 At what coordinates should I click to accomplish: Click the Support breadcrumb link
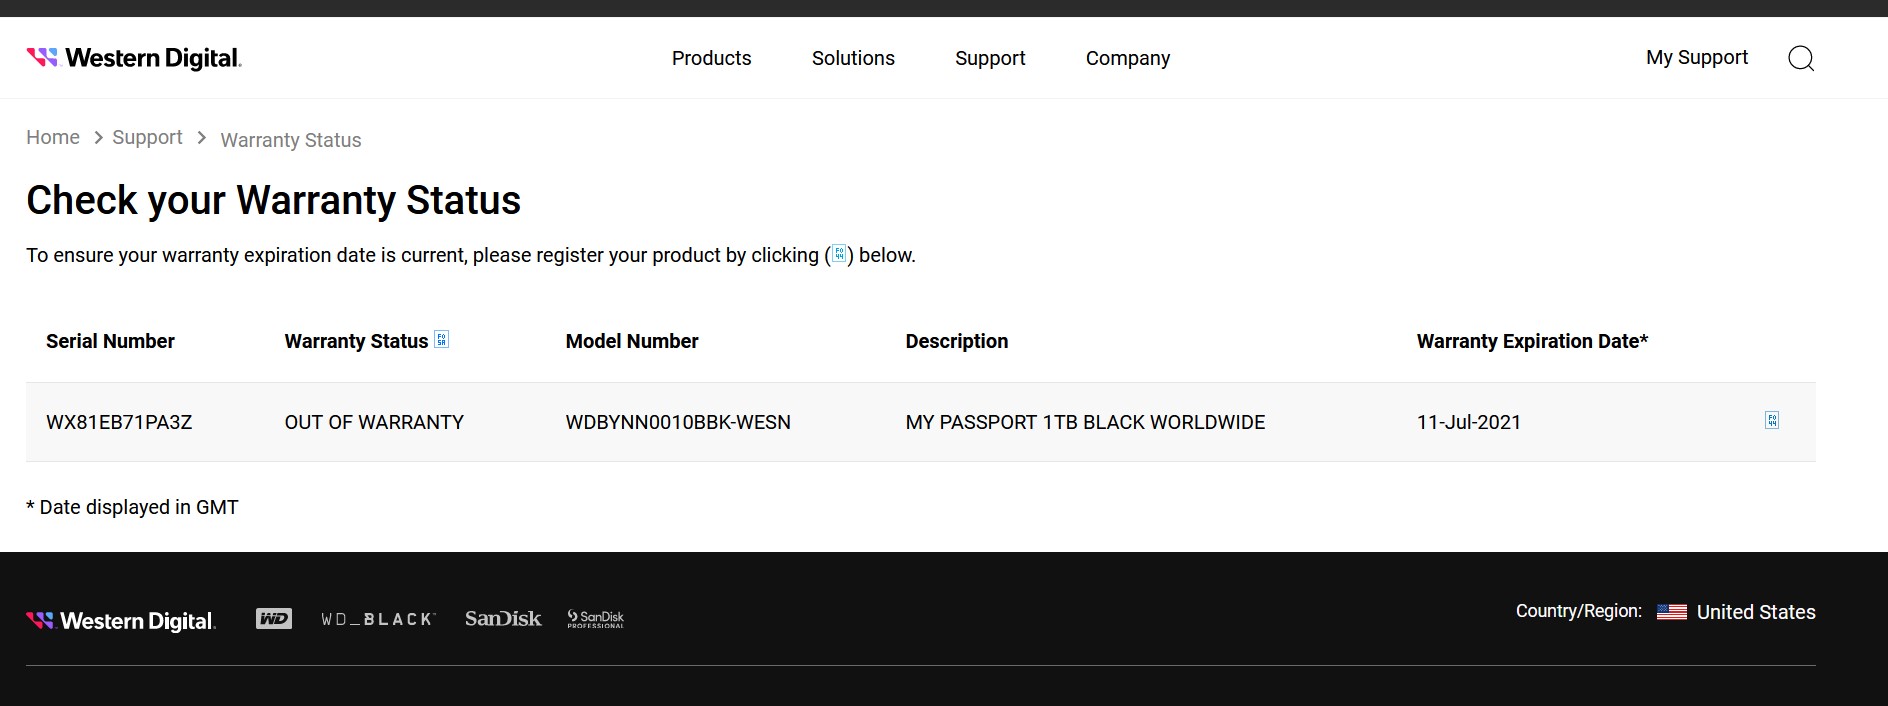(147, 137)
